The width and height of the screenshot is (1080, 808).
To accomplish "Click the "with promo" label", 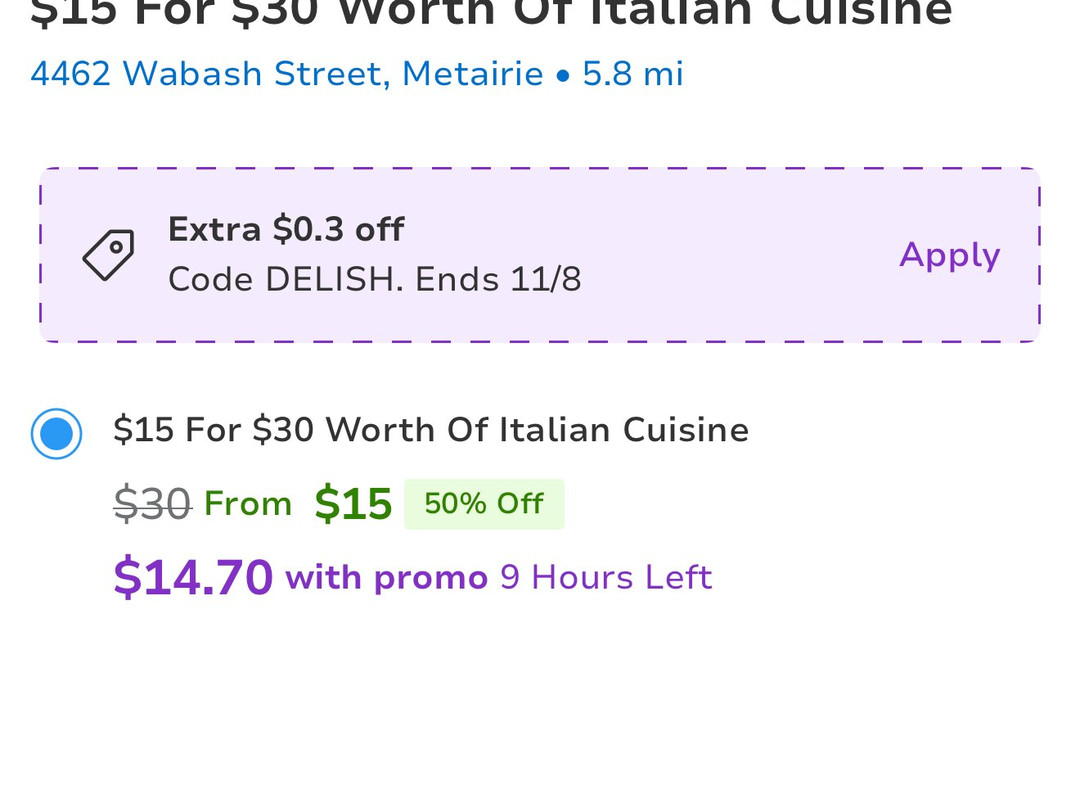I will pos(386,578).
